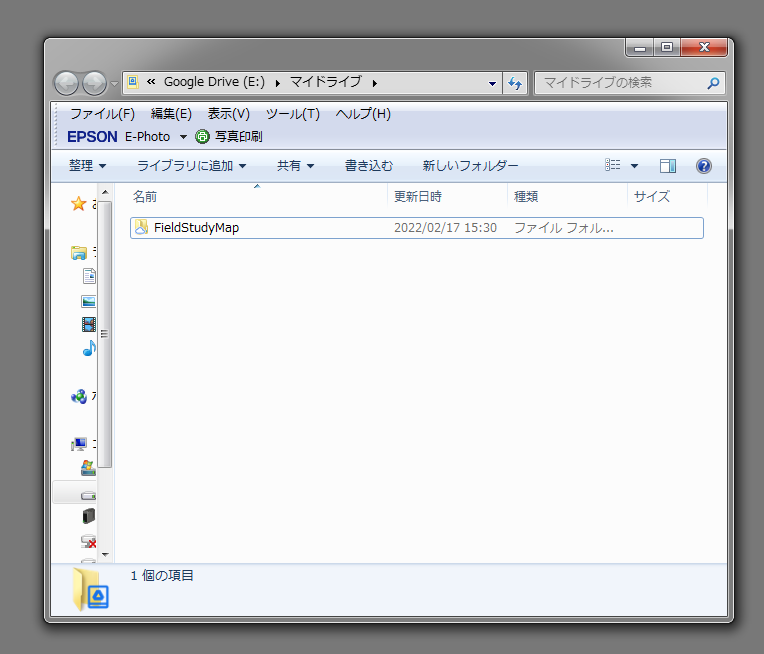Change view with the view mode icon
The height and width of the screenshot is (654, 764).
(x=612, y=166)
